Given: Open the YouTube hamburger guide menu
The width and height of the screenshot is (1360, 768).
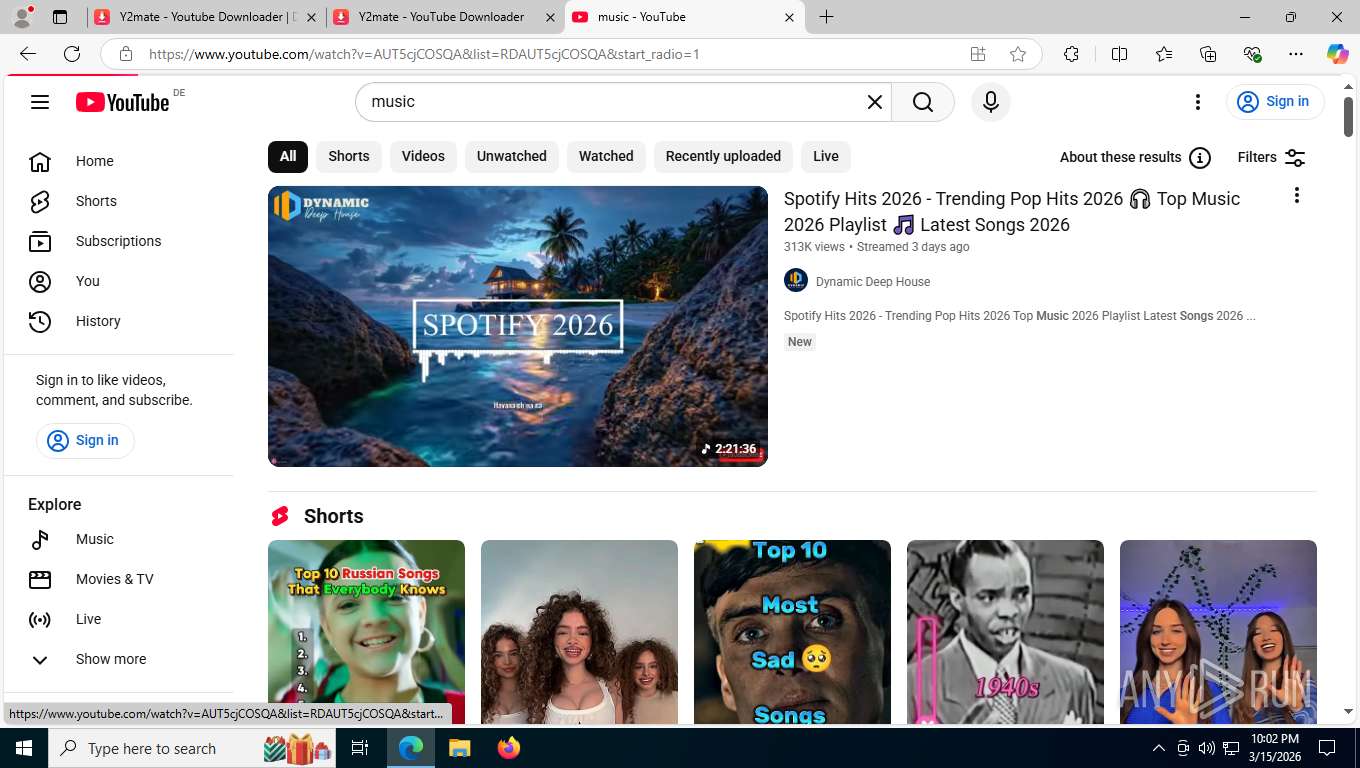Looking at the screenshot, I should [40, 102].
